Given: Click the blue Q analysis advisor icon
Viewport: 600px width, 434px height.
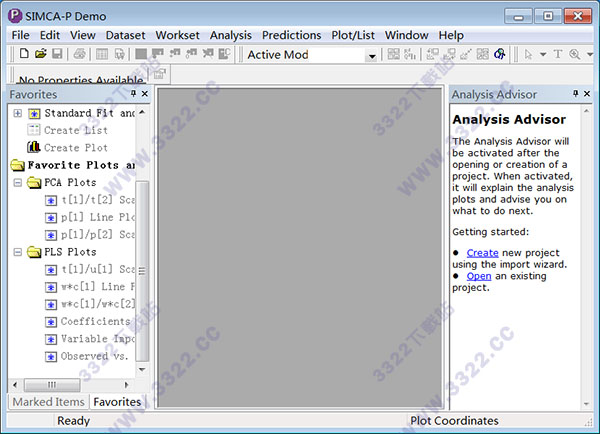Looking at the screenshot, I should pos(499,54).
